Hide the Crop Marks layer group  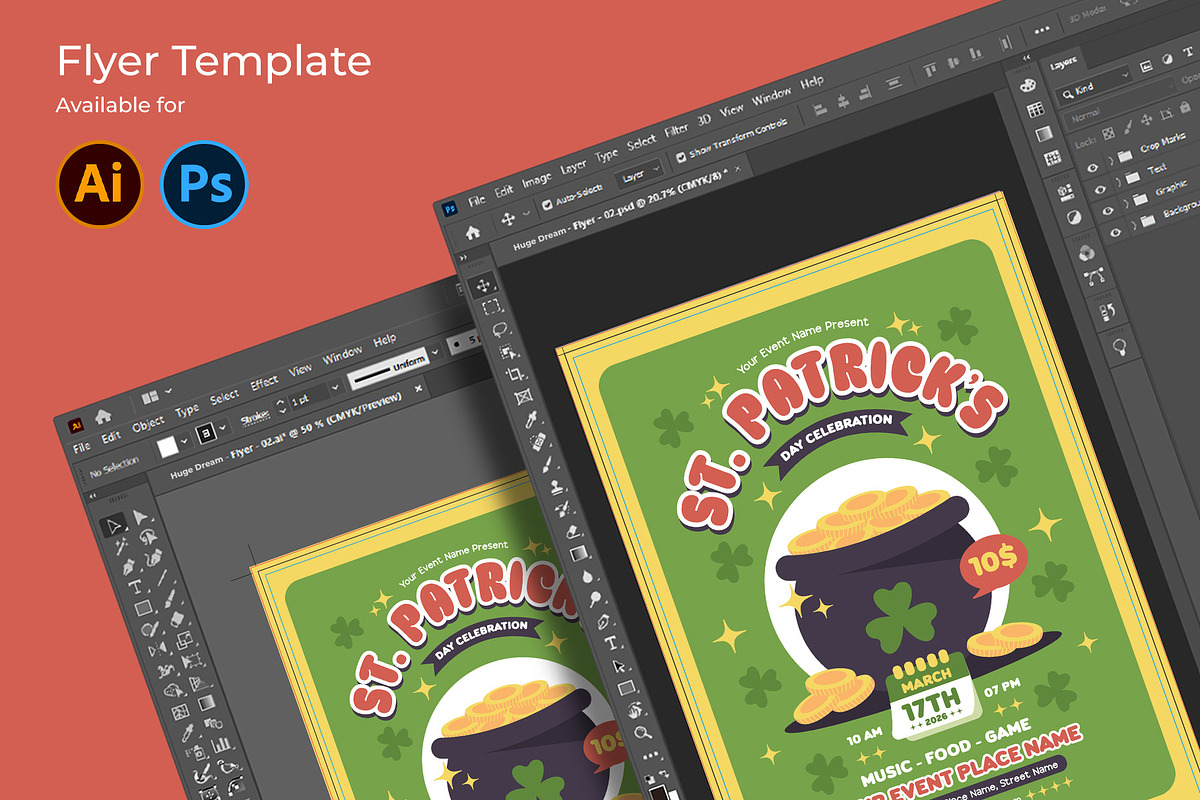click(1092, 168)
